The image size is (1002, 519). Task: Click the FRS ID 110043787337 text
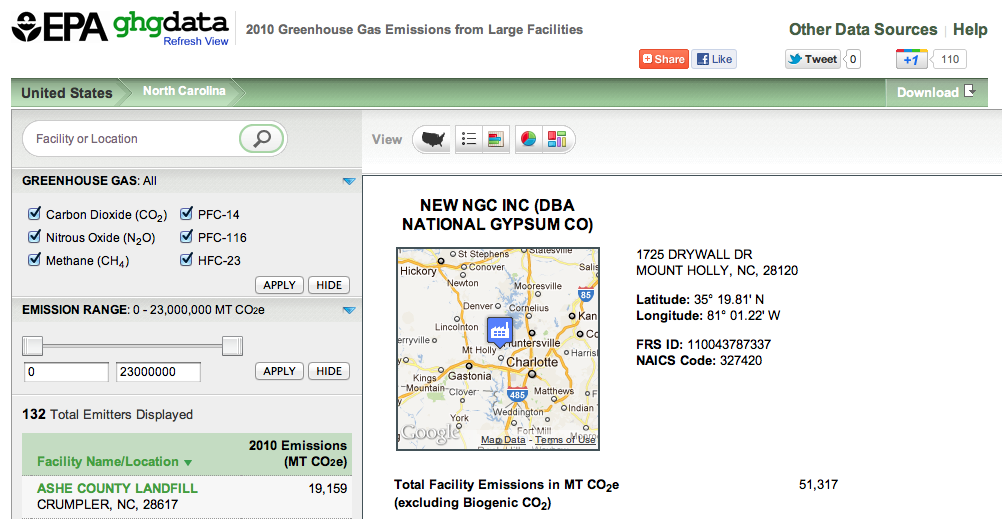click(704, 345)
